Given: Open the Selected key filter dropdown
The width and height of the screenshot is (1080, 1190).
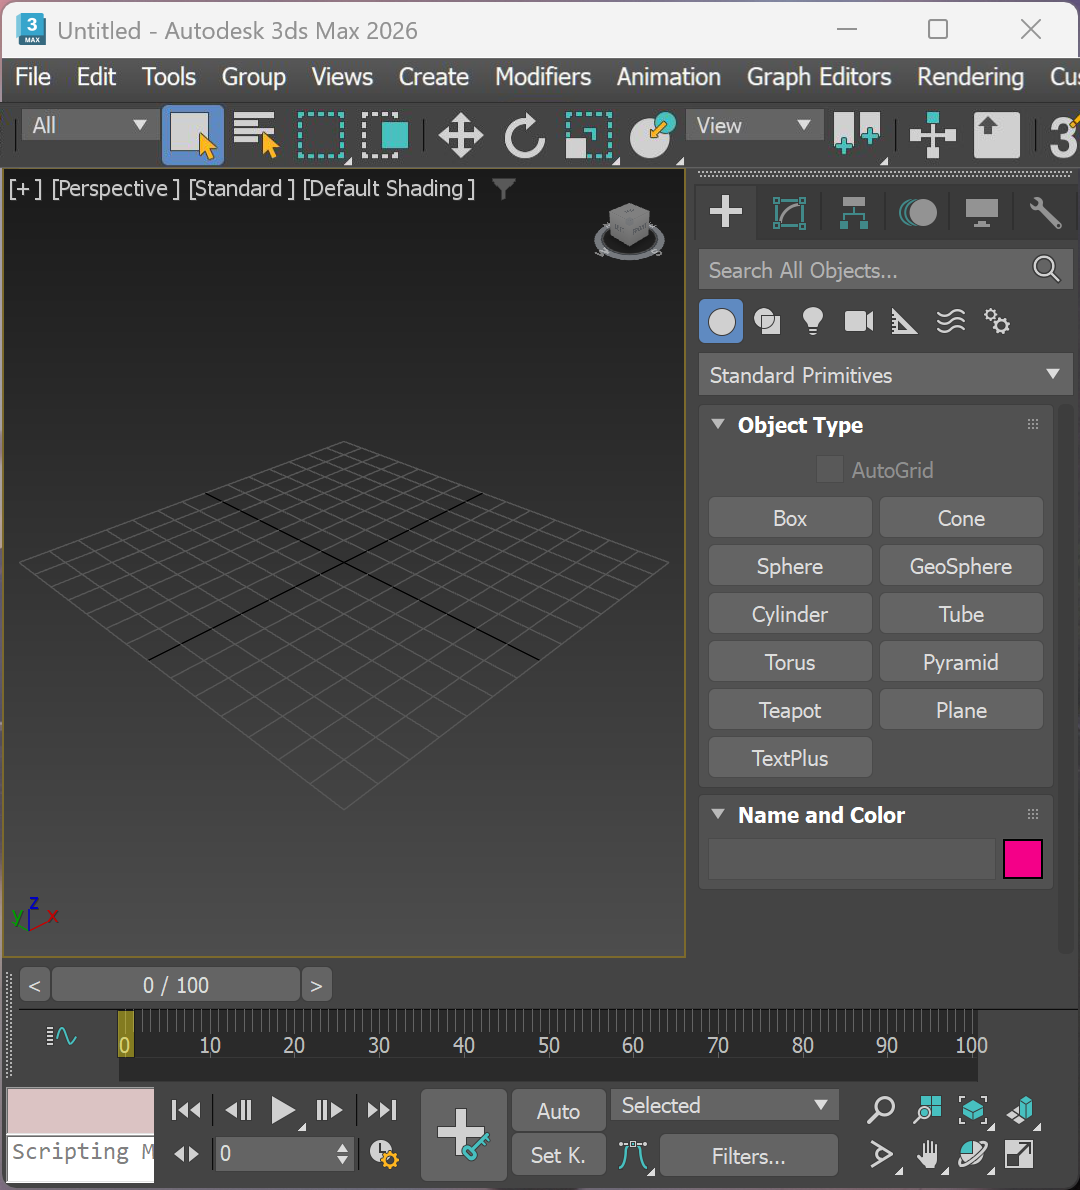Looking at the screenshot, I should 725,1106.
